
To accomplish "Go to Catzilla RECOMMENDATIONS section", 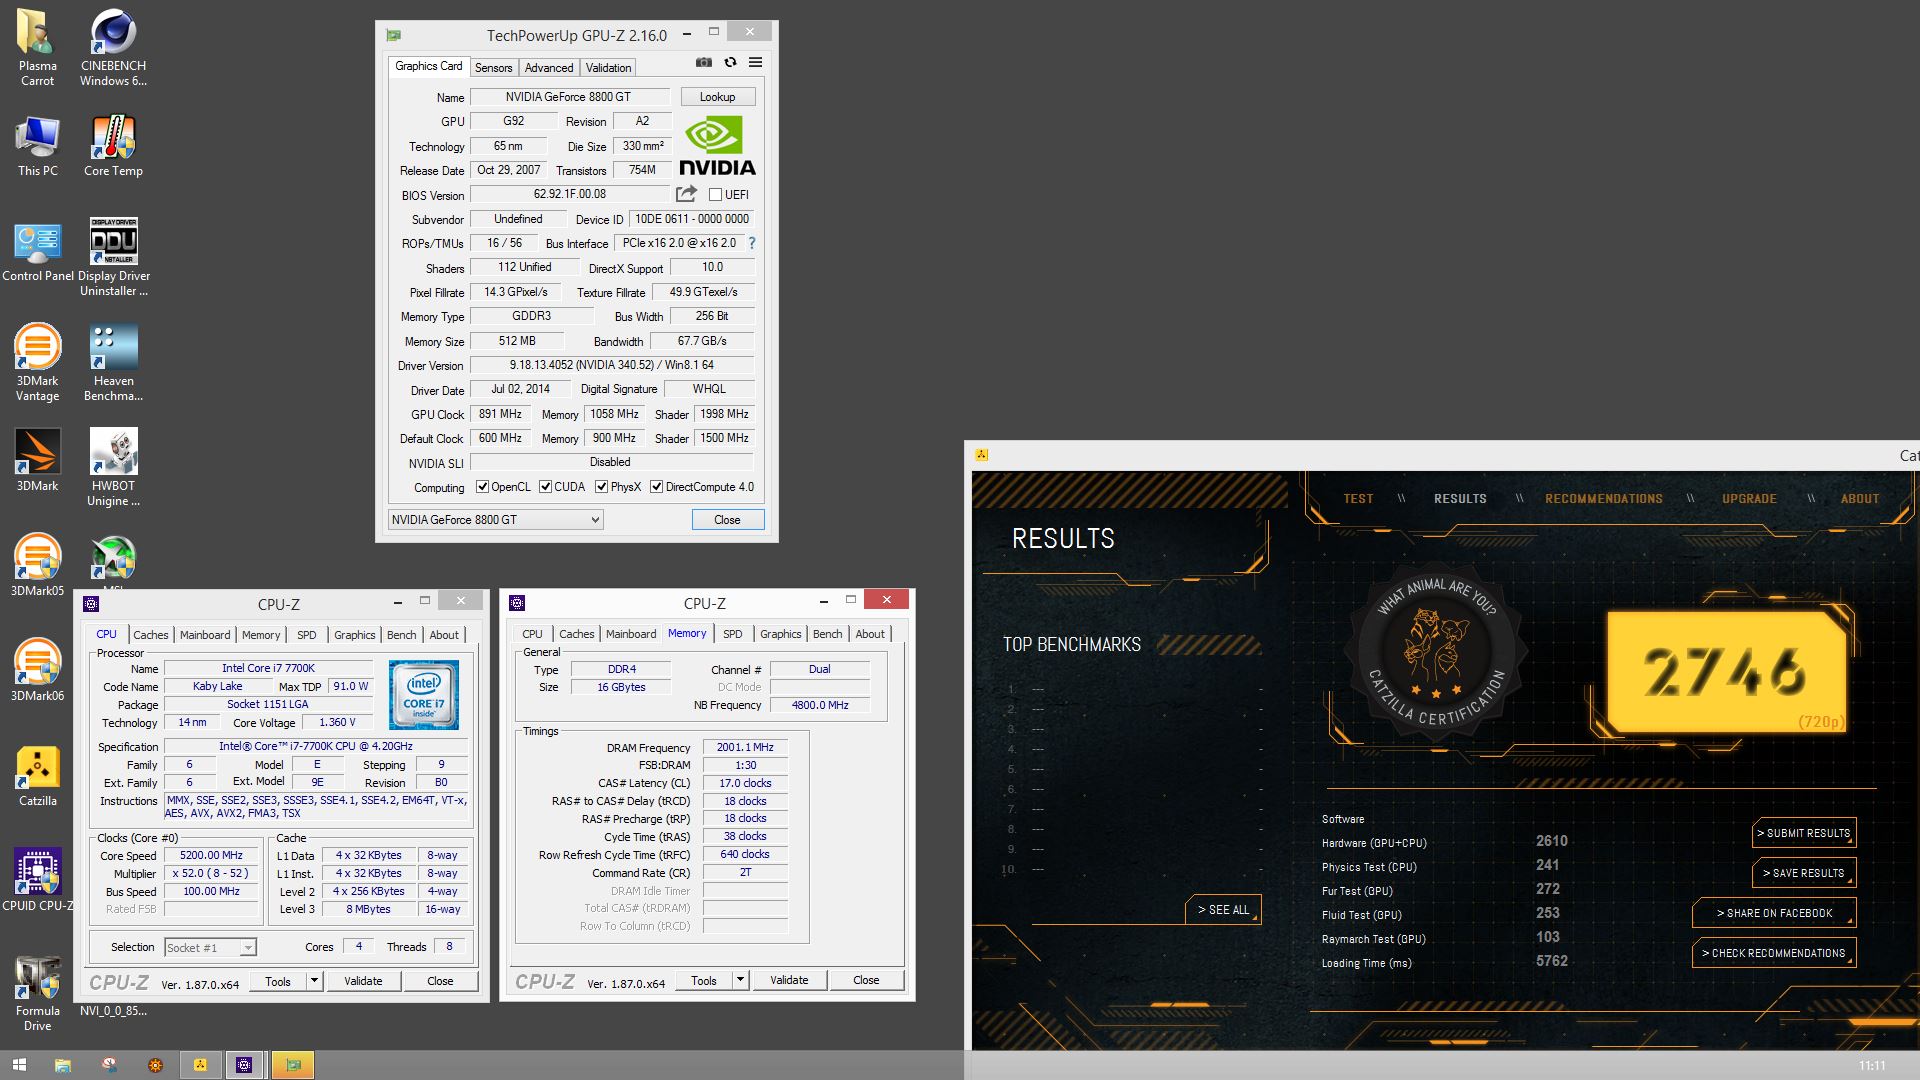I will (x=1604, y=498).
